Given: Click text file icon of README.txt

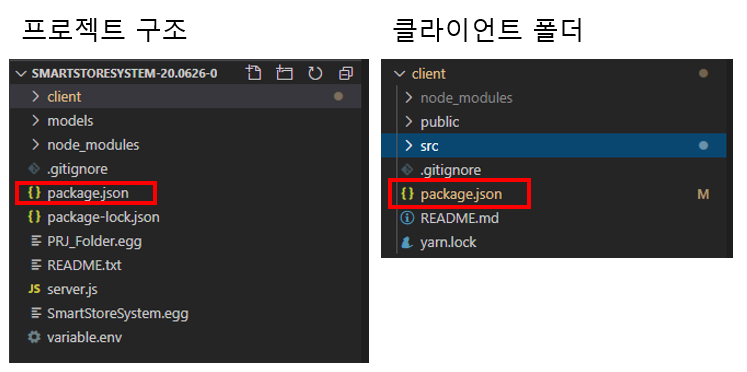Looking at the screenshot, I should coord(35,265).
